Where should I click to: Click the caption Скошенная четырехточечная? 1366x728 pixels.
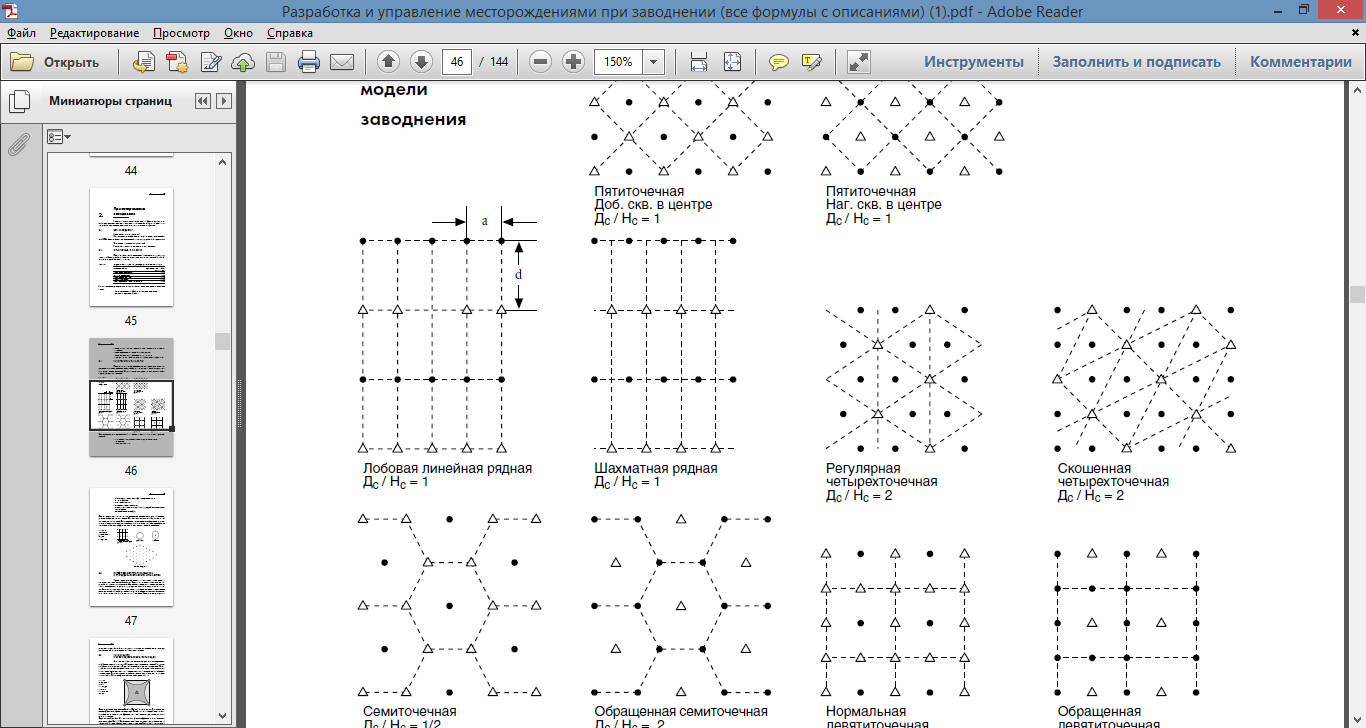pyautogui.click(x=1113, y=475)
